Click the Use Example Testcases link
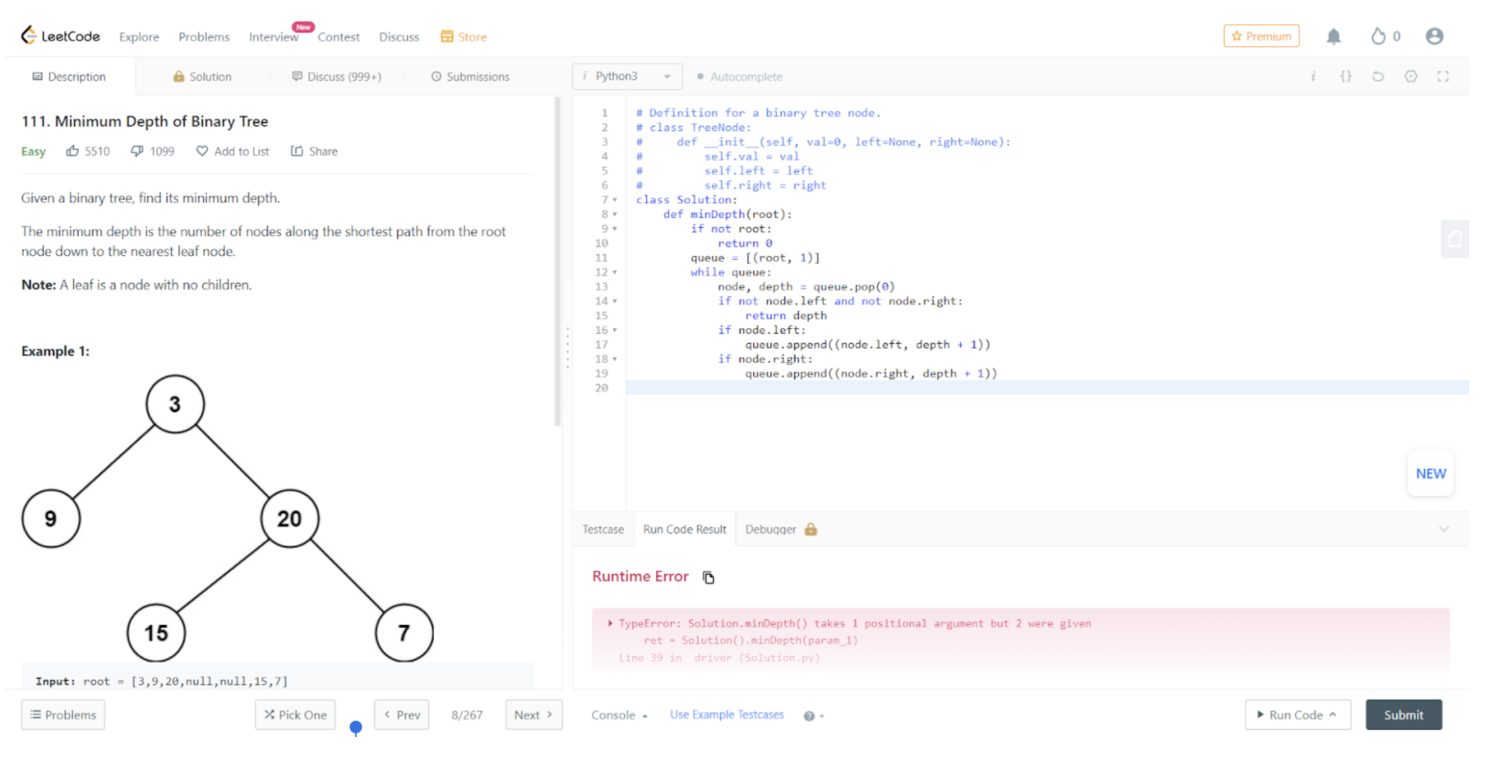This screenshot has width=1510, height=772. pos(727,715)
